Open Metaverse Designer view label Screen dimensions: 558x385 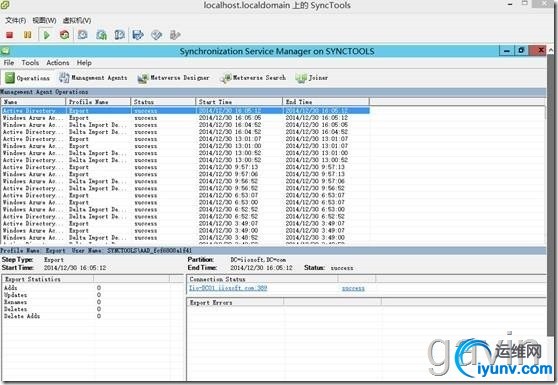point(180,78)
